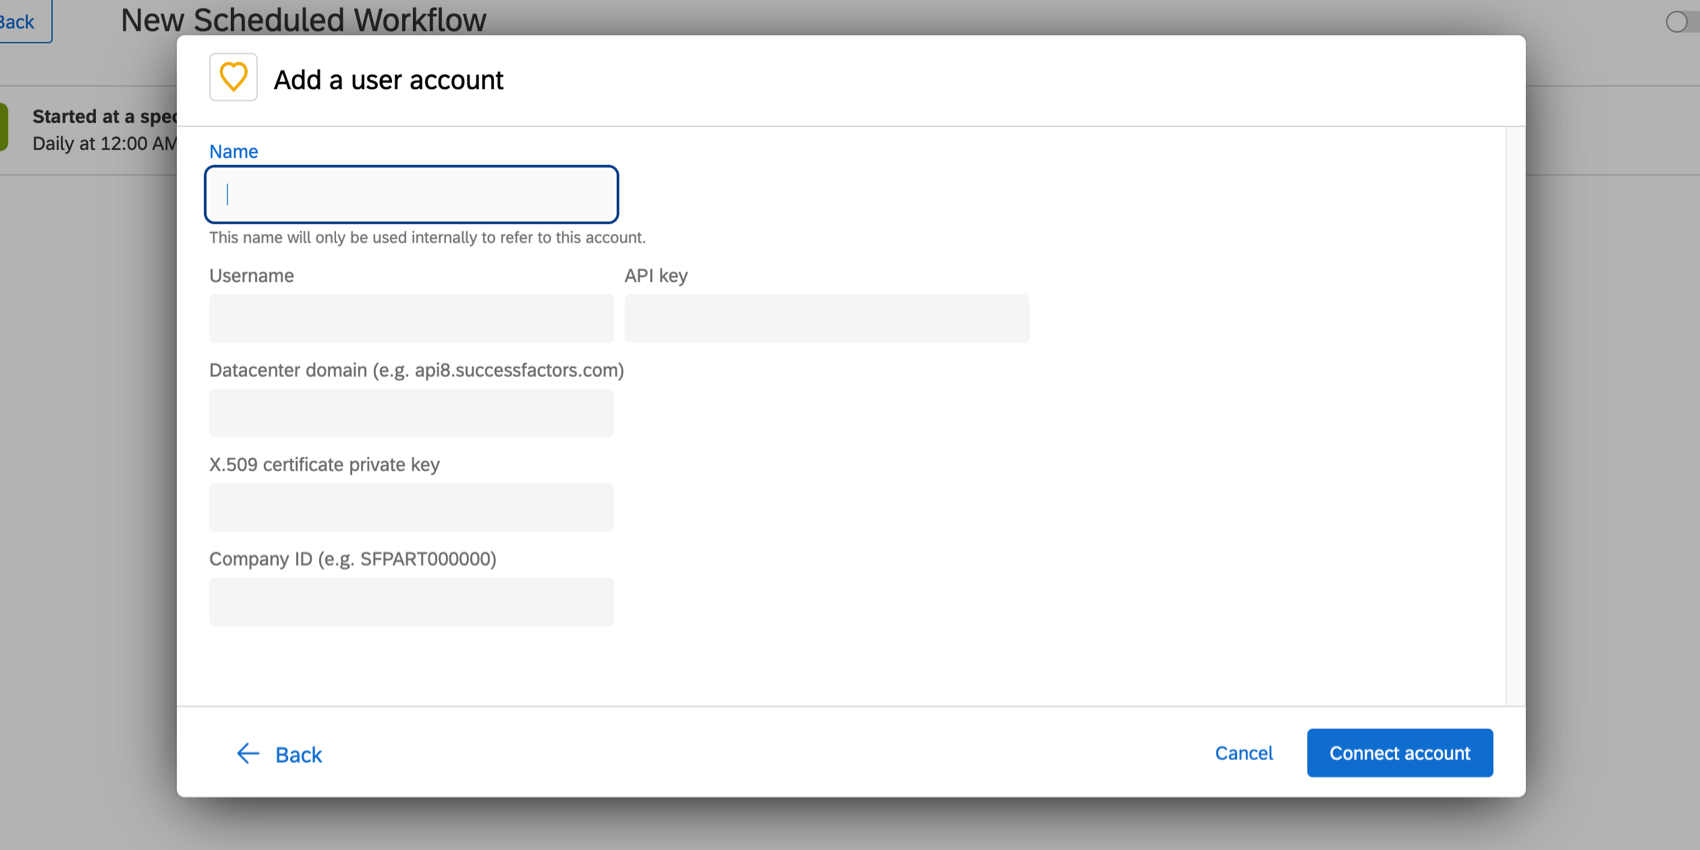Screen dimensions: 1700x850
Task: Select the API key input box
Action: point(826,318)
